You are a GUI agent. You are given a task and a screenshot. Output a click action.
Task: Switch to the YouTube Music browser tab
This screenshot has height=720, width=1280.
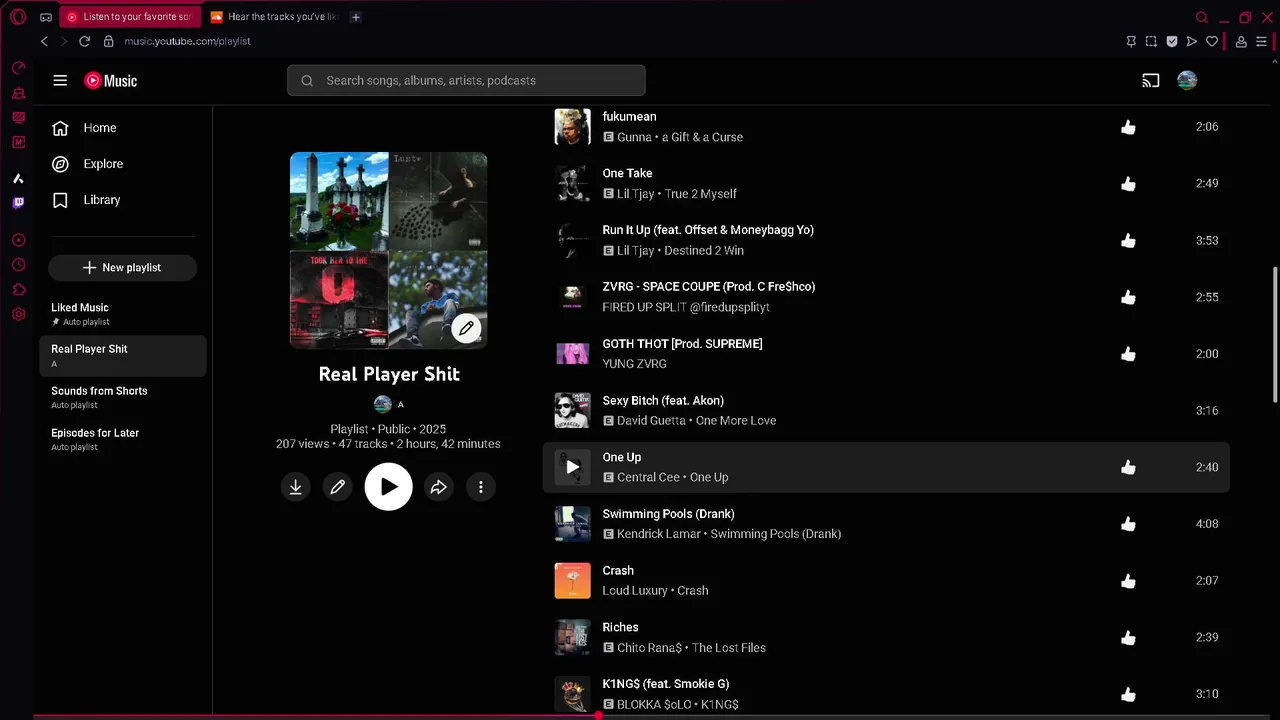pyautogui.click(x=130, y=17)
